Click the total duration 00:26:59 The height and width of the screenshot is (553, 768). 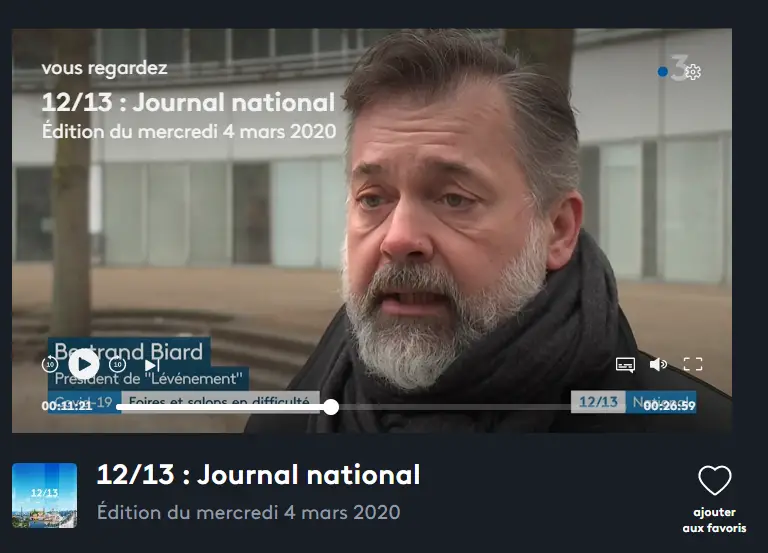click(x=669, y=406)
